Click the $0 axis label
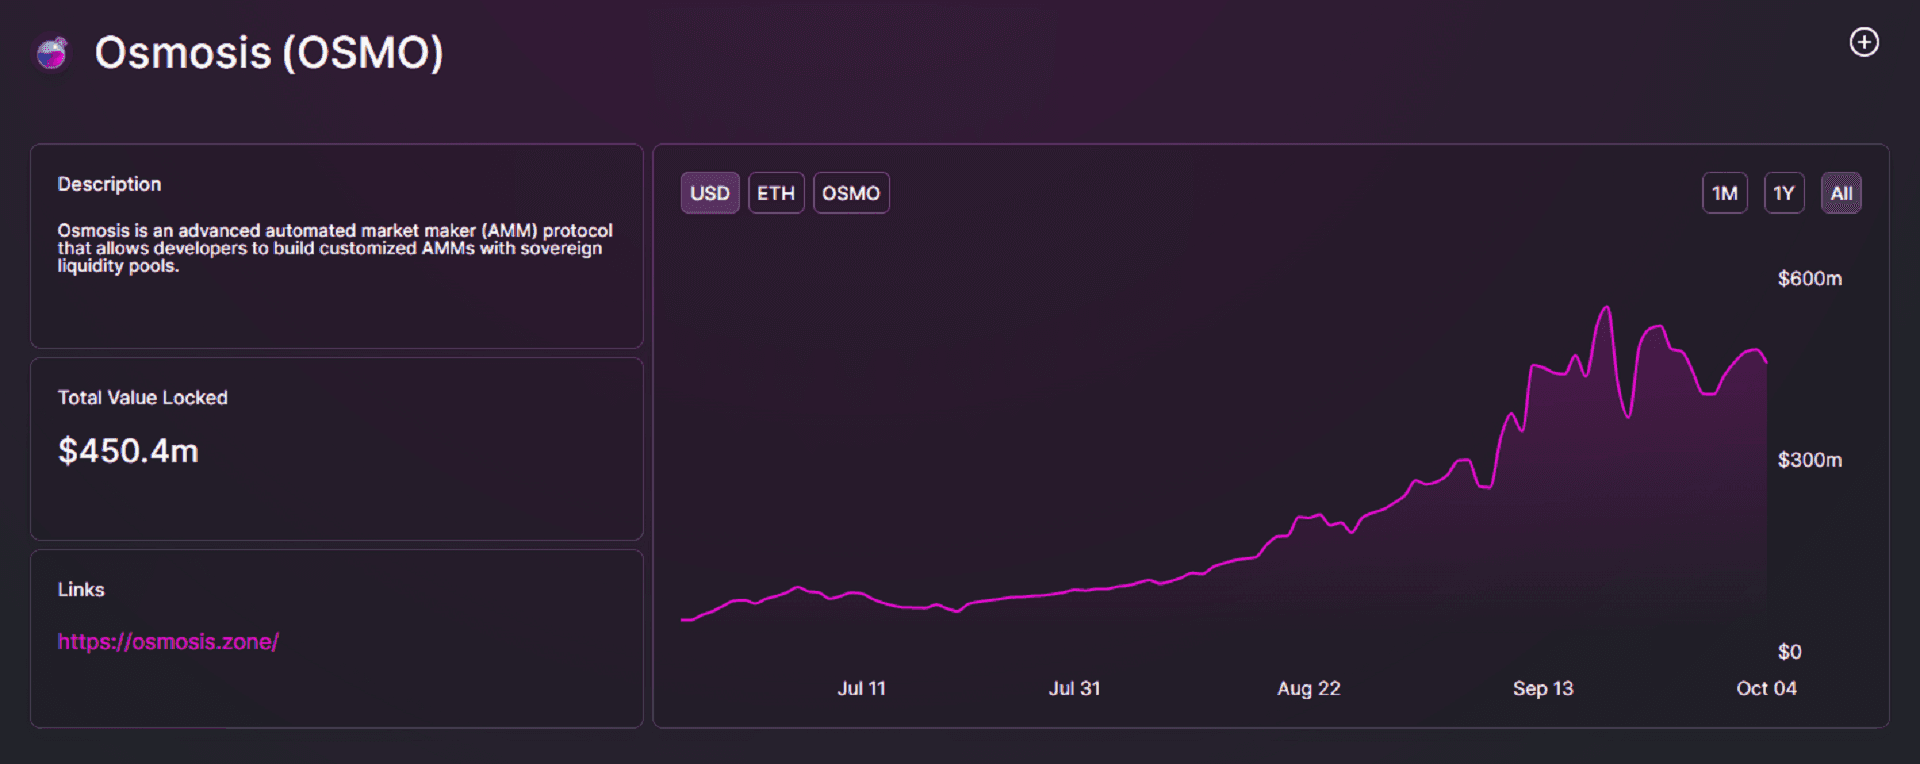 1790,652
